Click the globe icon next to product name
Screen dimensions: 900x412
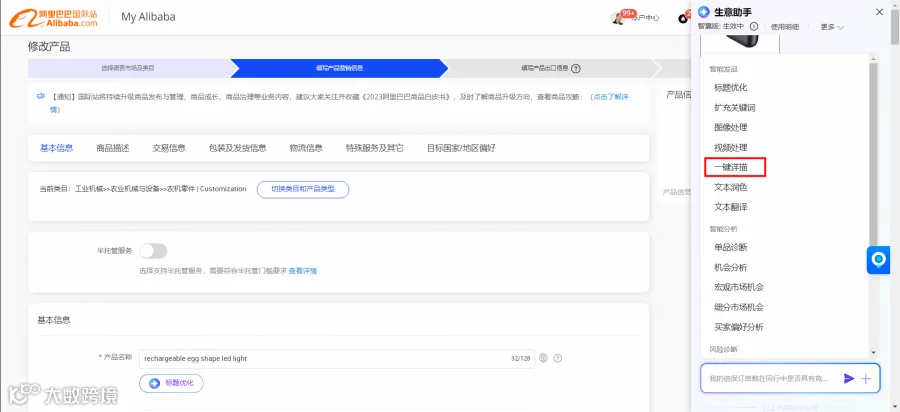(x=543, y=358)
